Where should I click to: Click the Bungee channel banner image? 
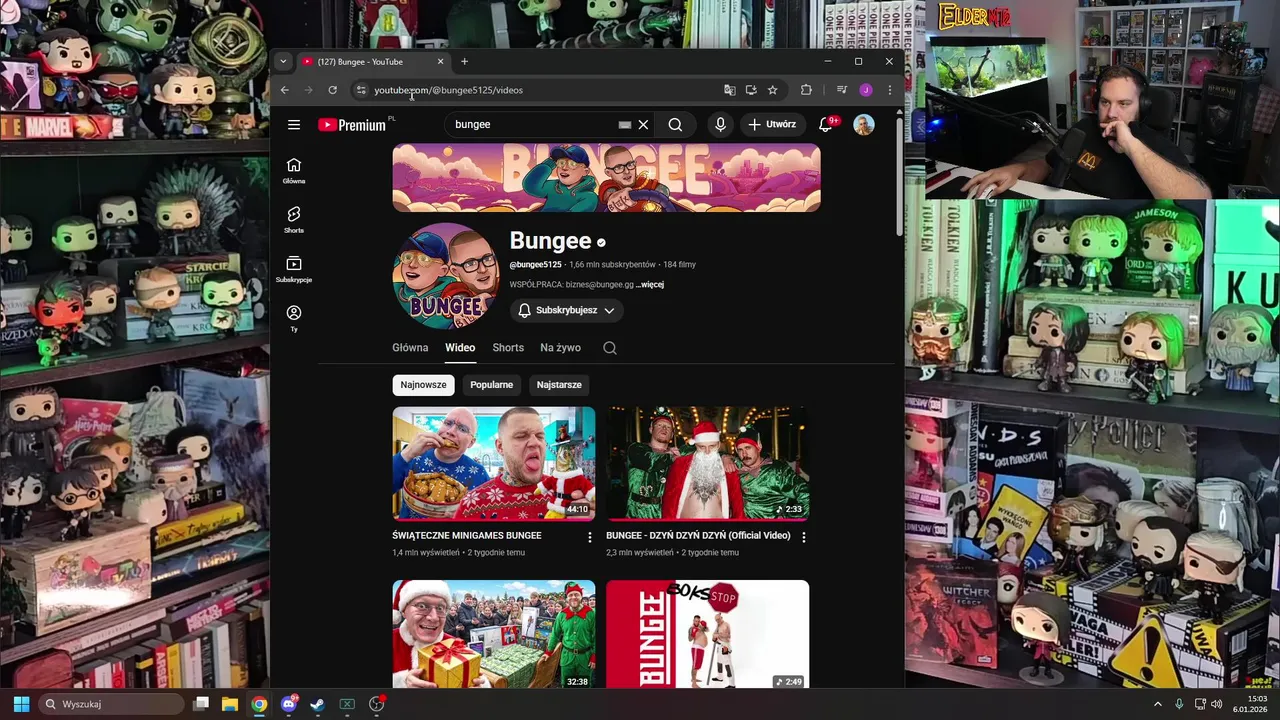(x=607, y=178)
